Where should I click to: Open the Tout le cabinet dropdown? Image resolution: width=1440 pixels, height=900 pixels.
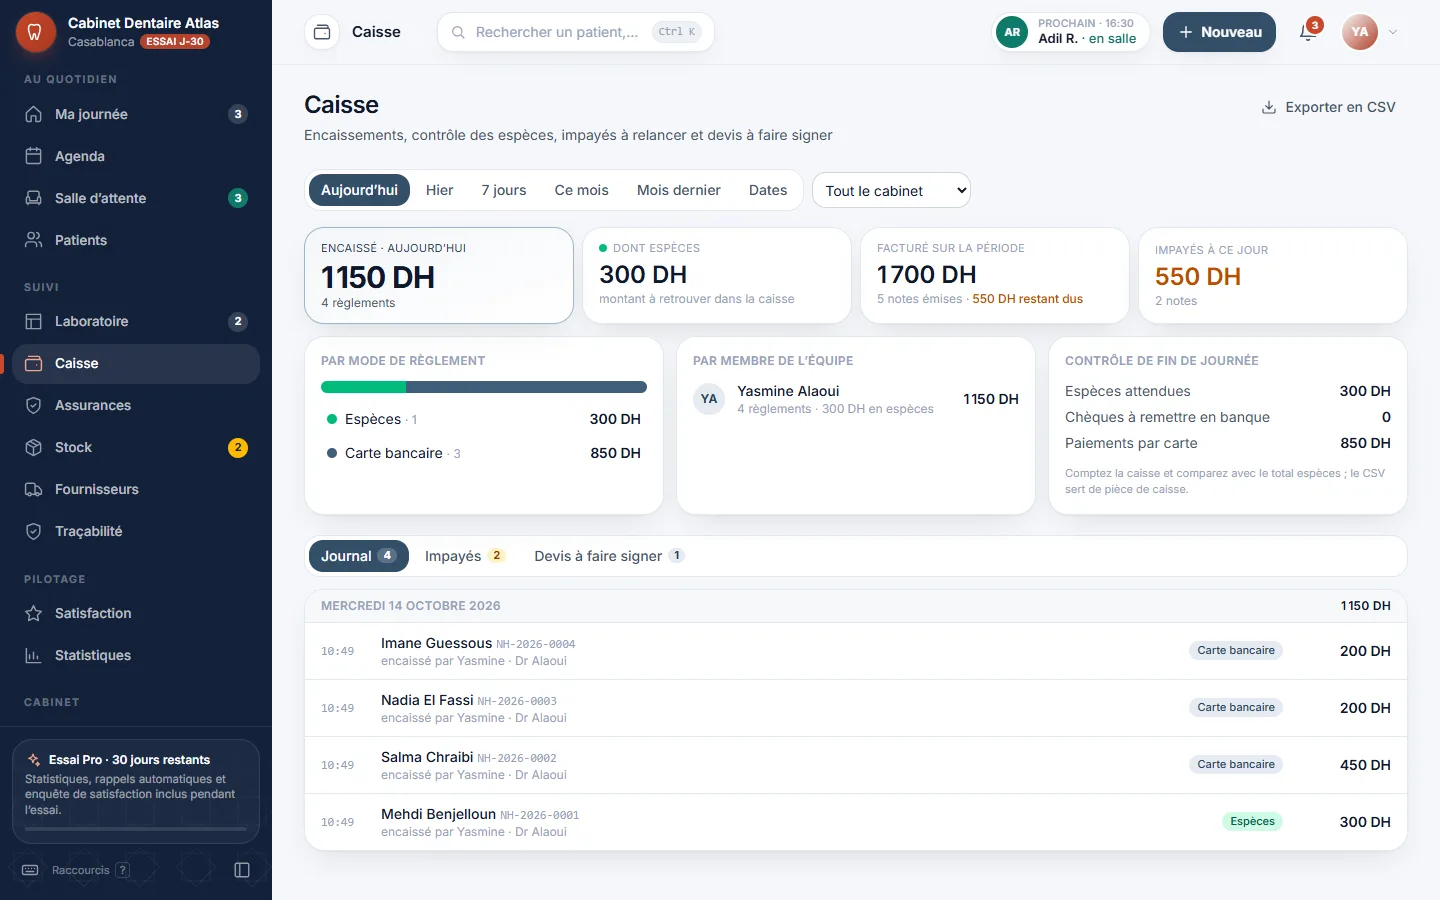[x=891, y=190]
